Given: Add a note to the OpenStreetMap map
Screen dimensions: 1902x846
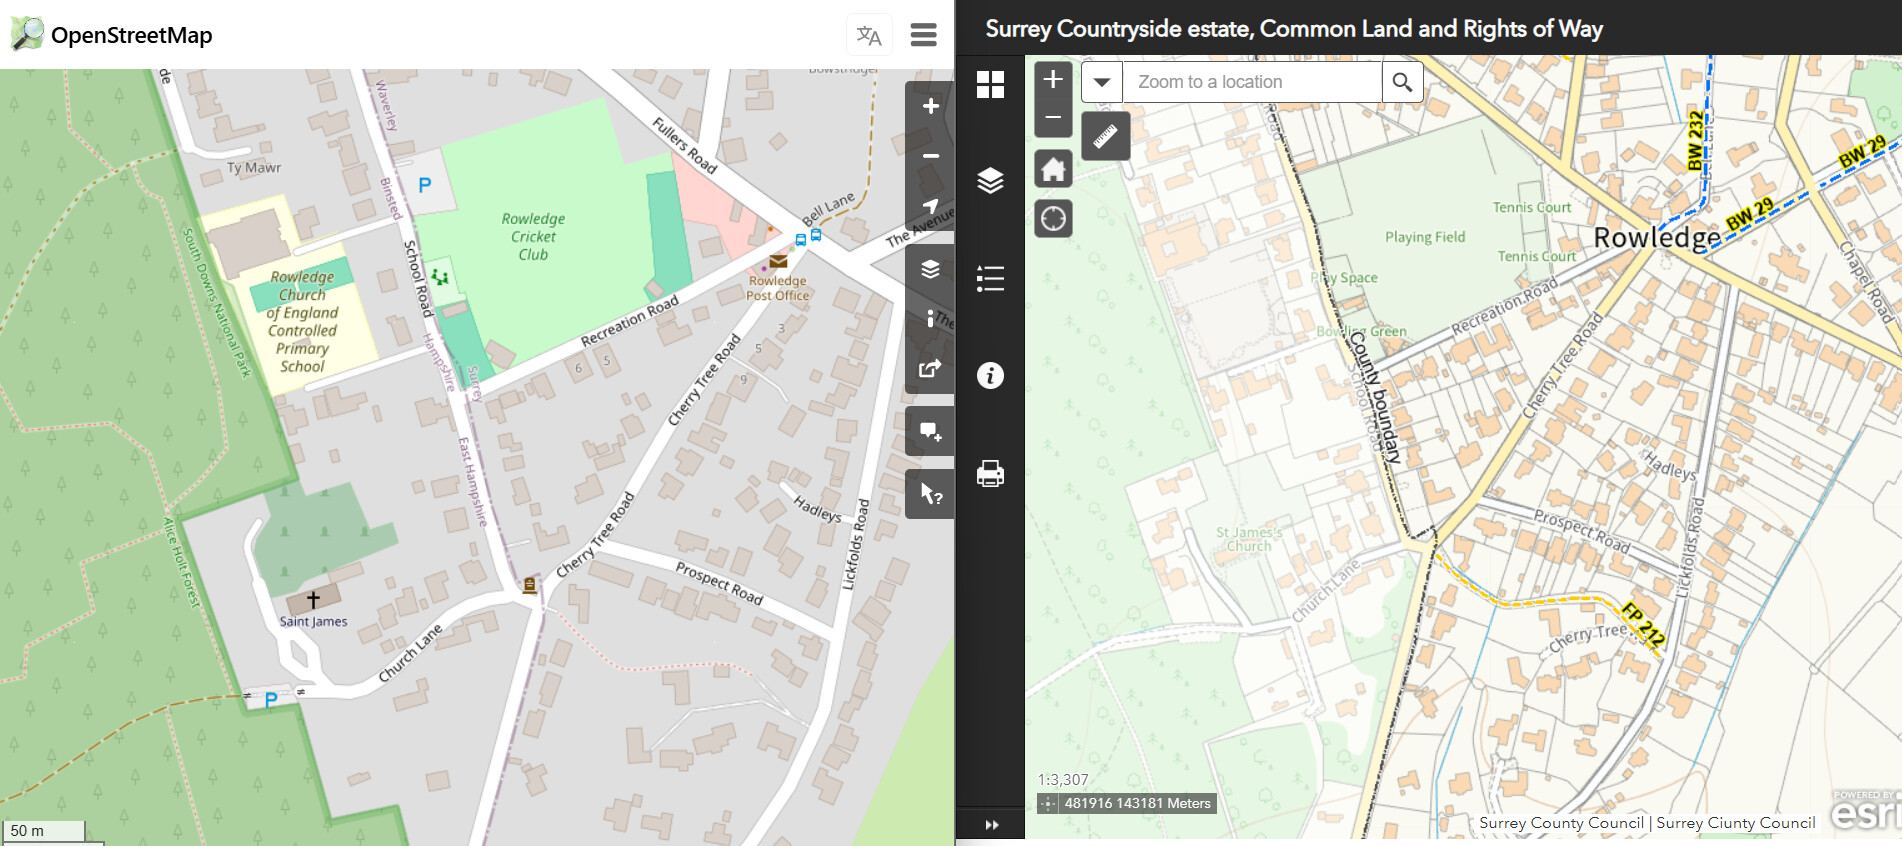Looking at the screenshot, I should coord(930,432).
